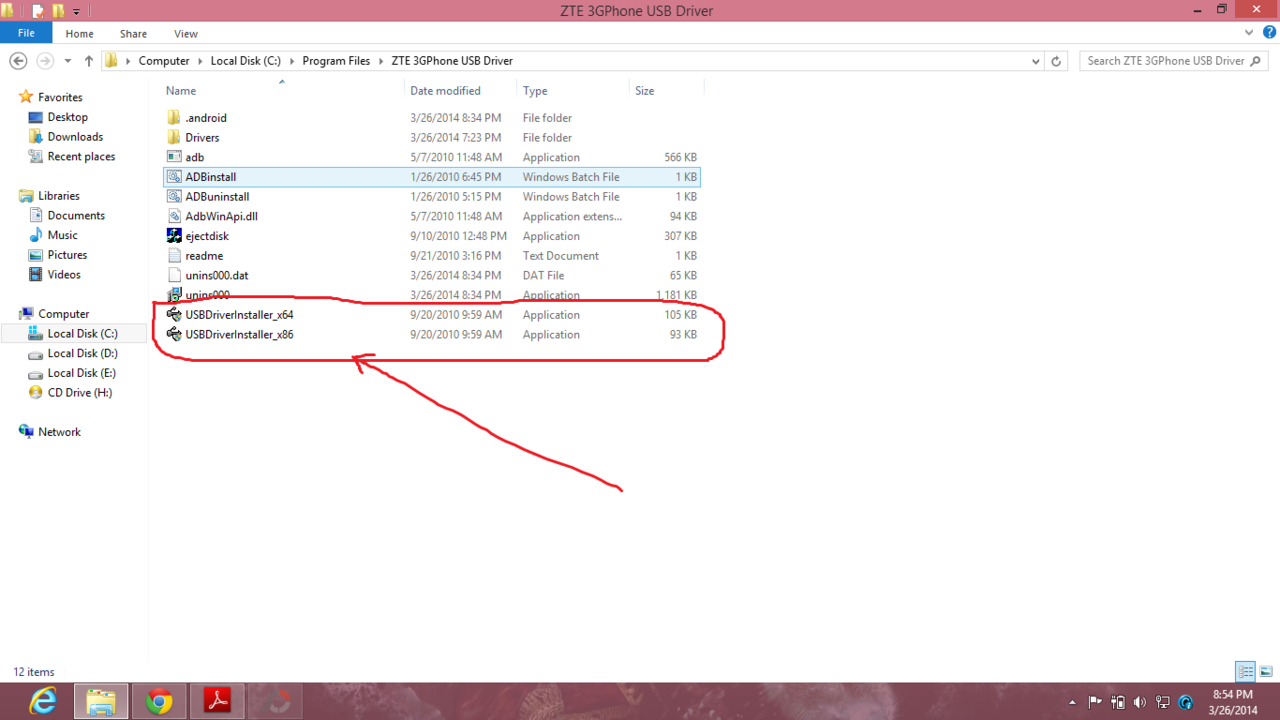Open Google Chrome from the taskbar
Image resolution: width=1280 pixels, height=720 pixels.
[x=159, y=702]
